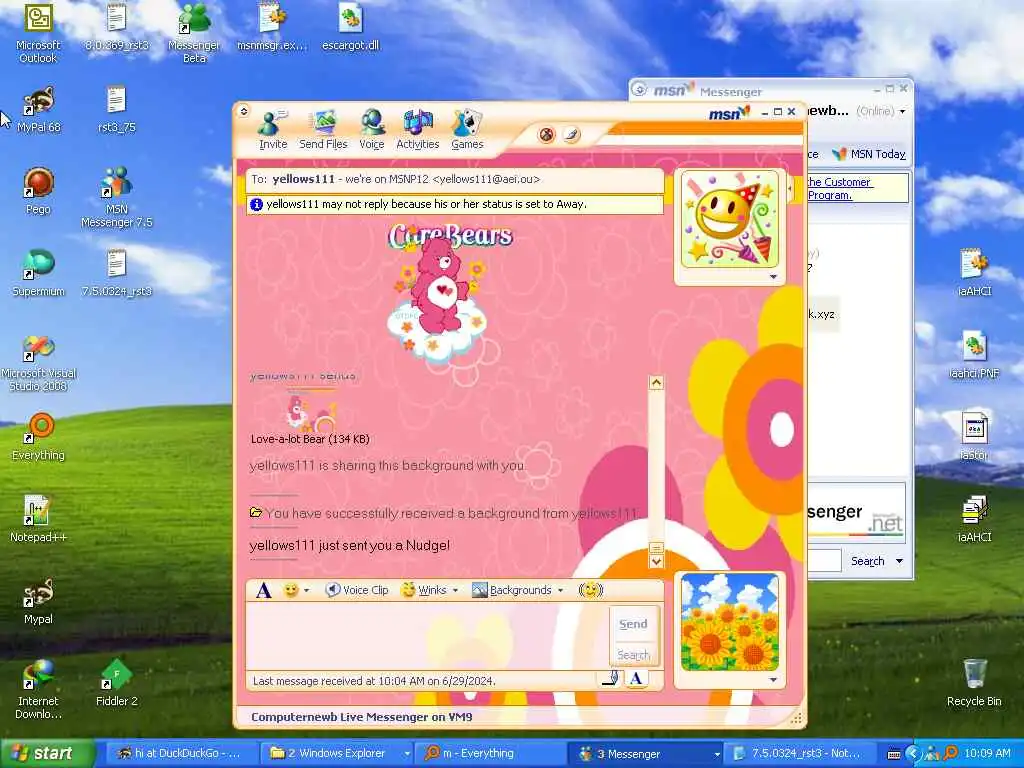Open the Windows Explorer taskbar group
The height and width of the screenshot is (768, 1024).
tap(336, 754)
